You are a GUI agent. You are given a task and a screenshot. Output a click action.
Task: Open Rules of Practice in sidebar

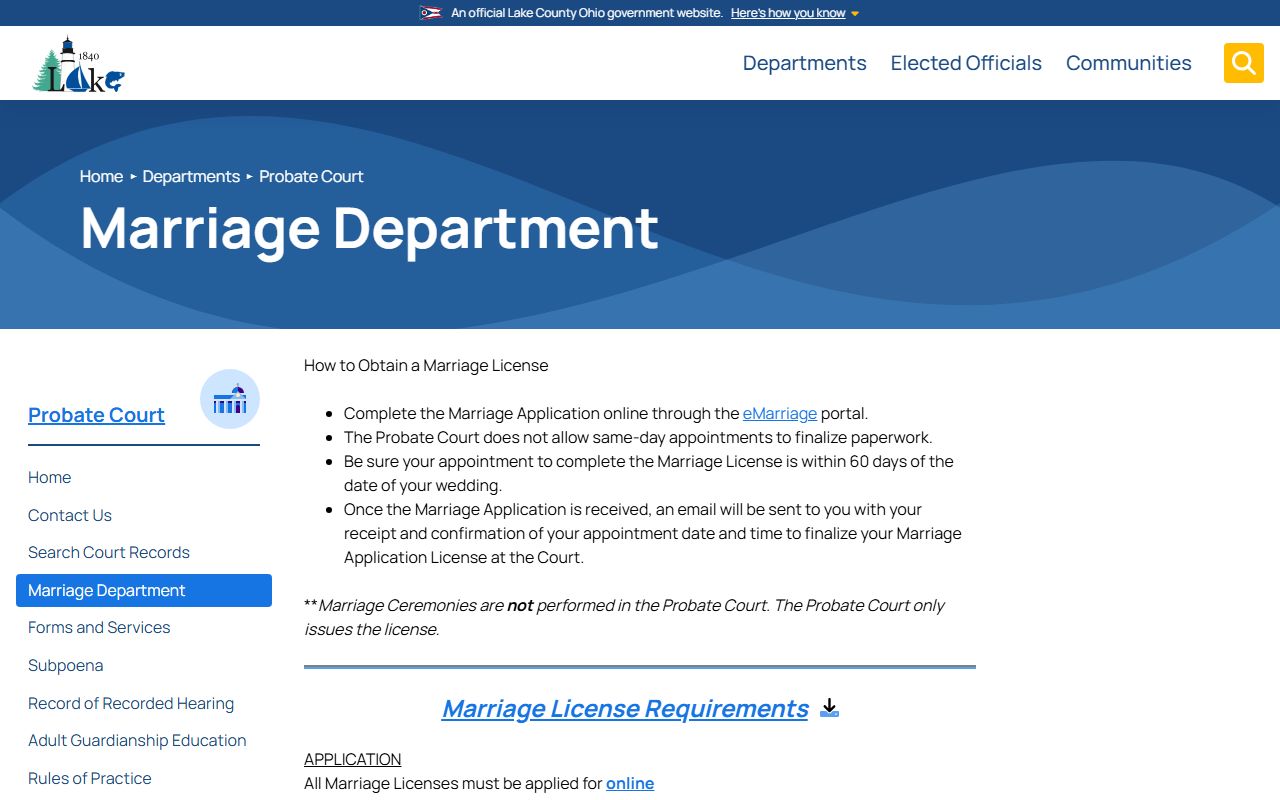pos(90,778)
